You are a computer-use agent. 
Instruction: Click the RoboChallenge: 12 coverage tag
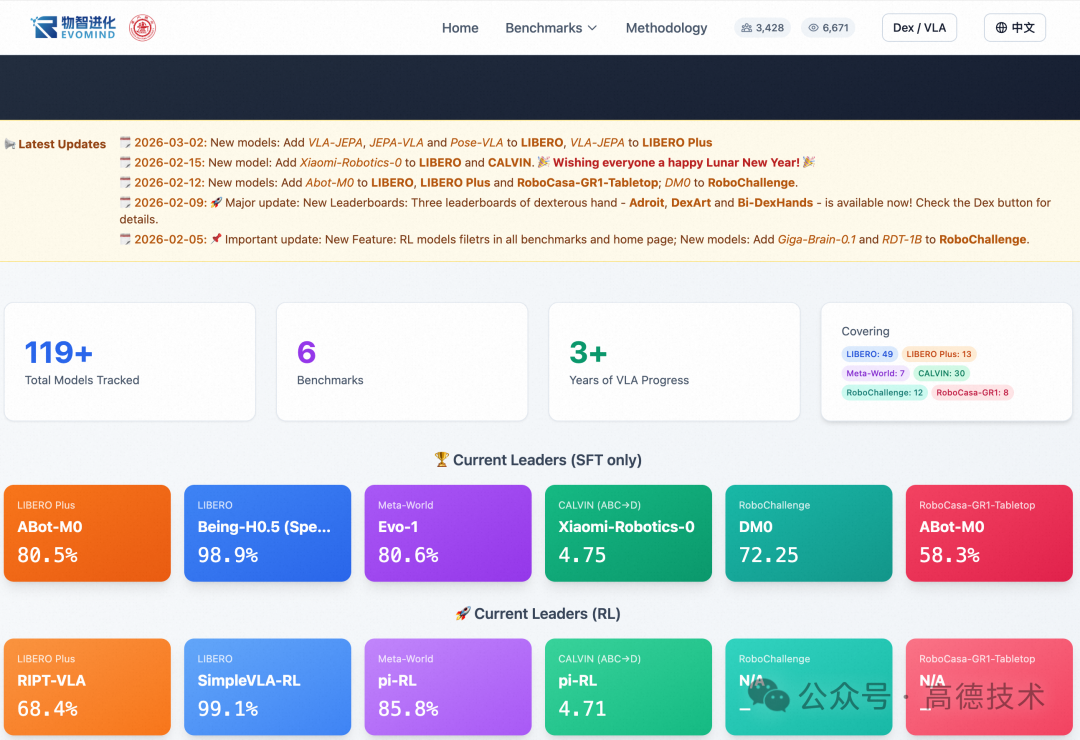[884, 393]
